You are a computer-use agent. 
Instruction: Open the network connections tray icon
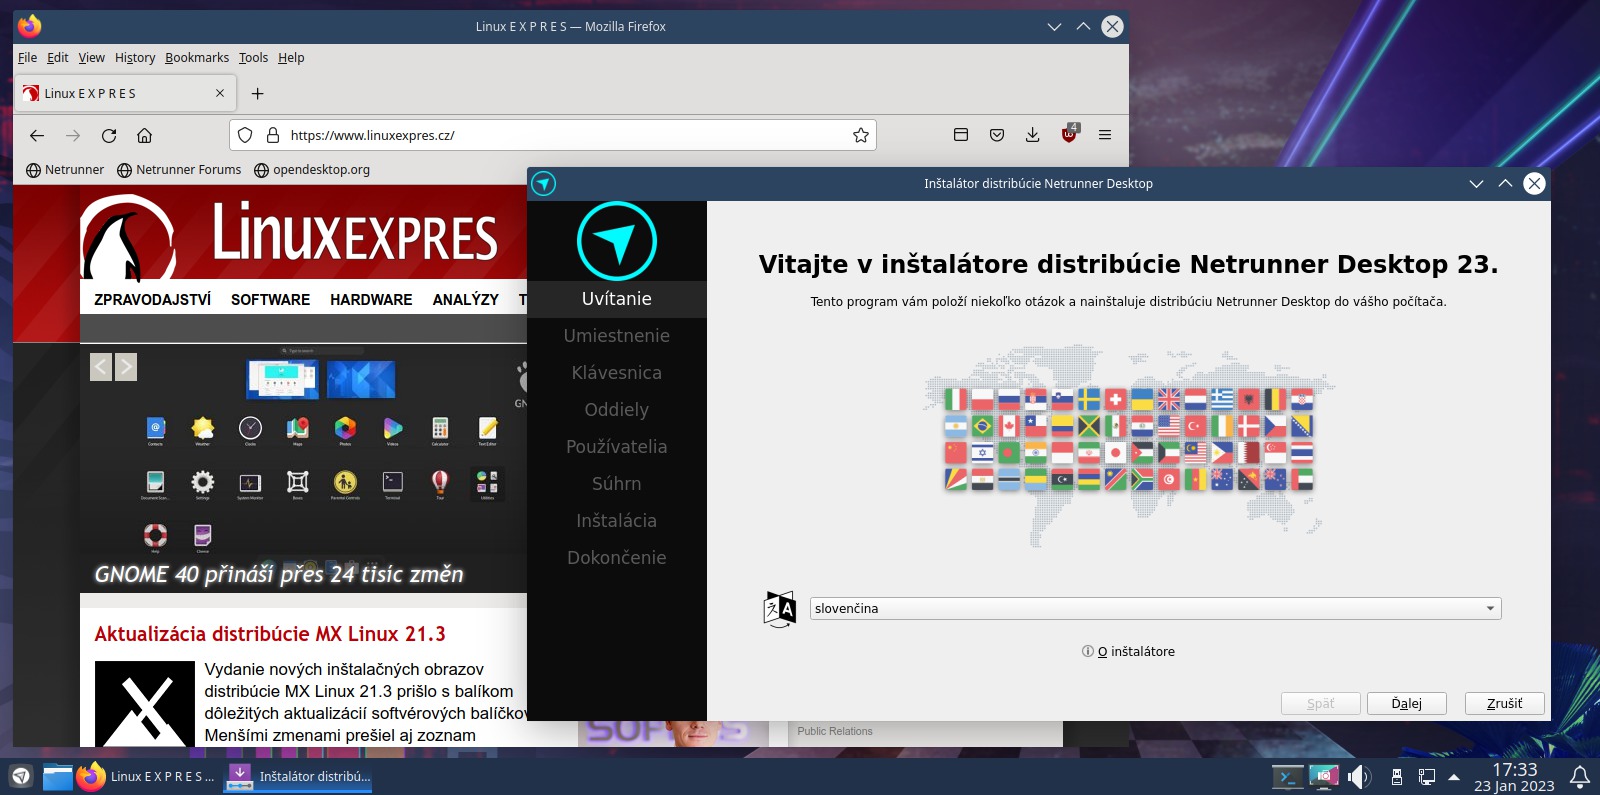(x=1427, y=777)
